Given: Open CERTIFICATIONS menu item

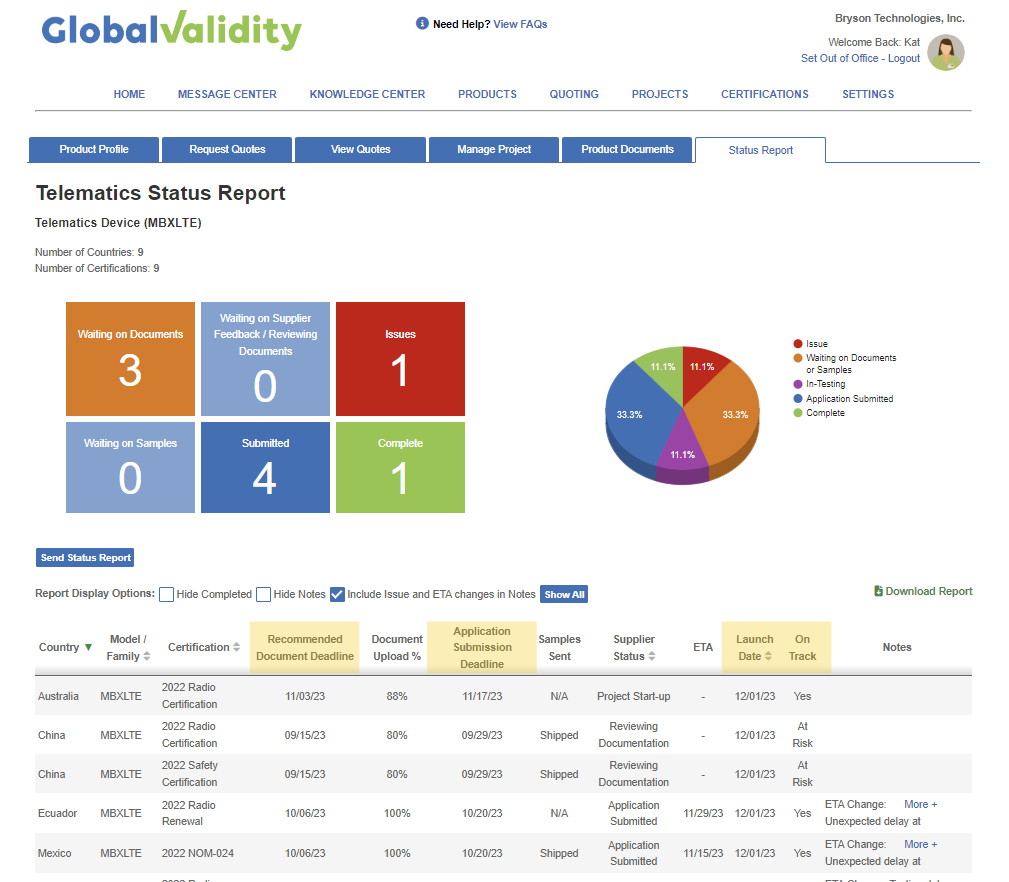Looking at the screenshot, I should pyautogui.click(x=764, y=94).
